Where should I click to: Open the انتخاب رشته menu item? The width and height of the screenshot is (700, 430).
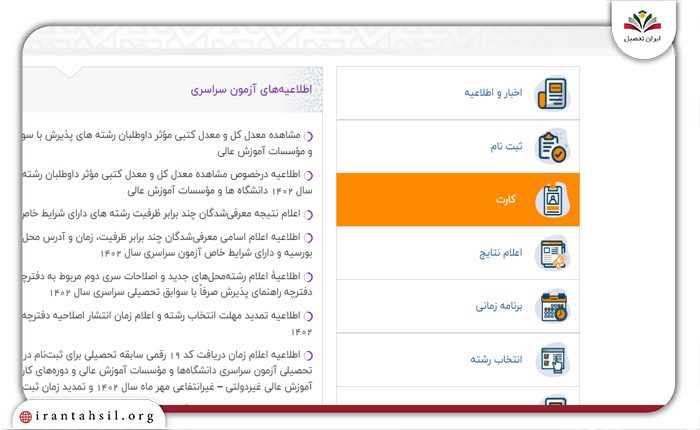point(458,359)
